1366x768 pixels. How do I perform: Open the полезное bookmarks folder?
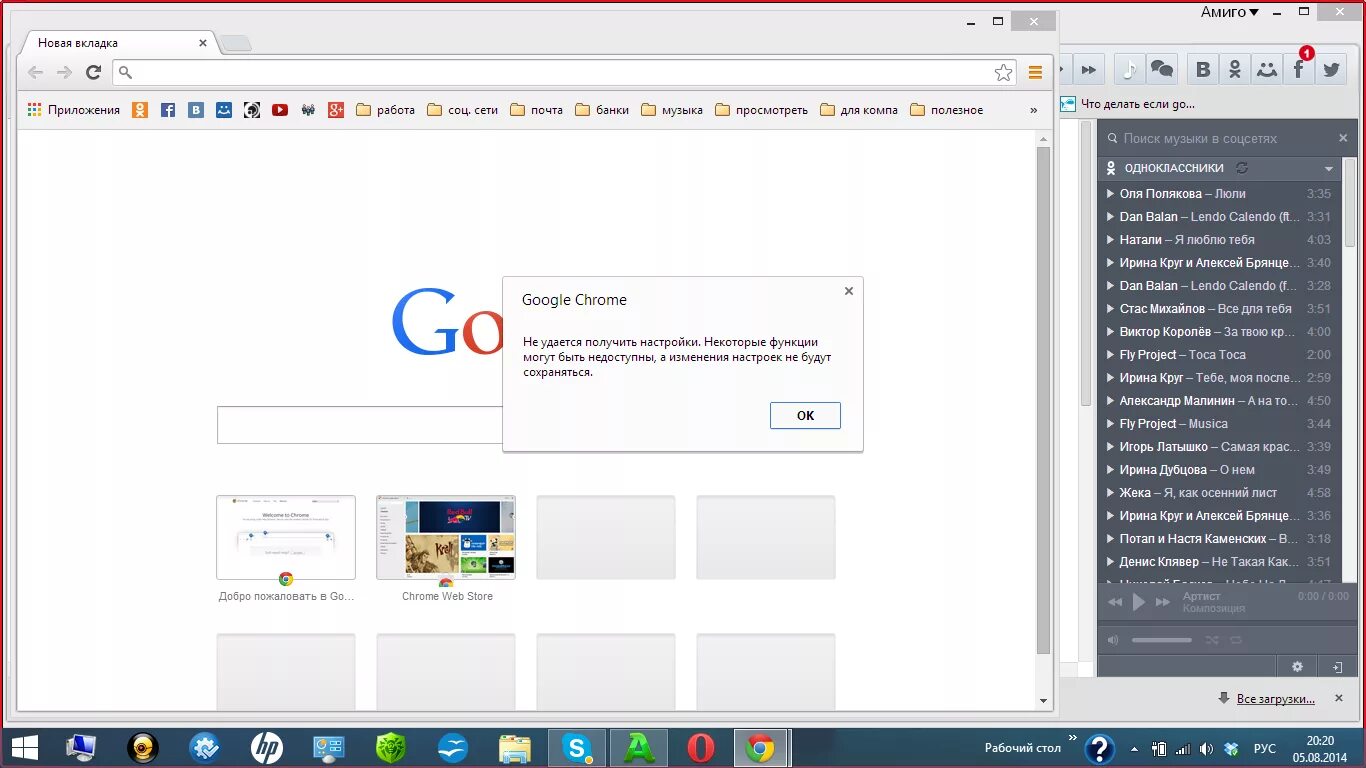pos(946,110)
